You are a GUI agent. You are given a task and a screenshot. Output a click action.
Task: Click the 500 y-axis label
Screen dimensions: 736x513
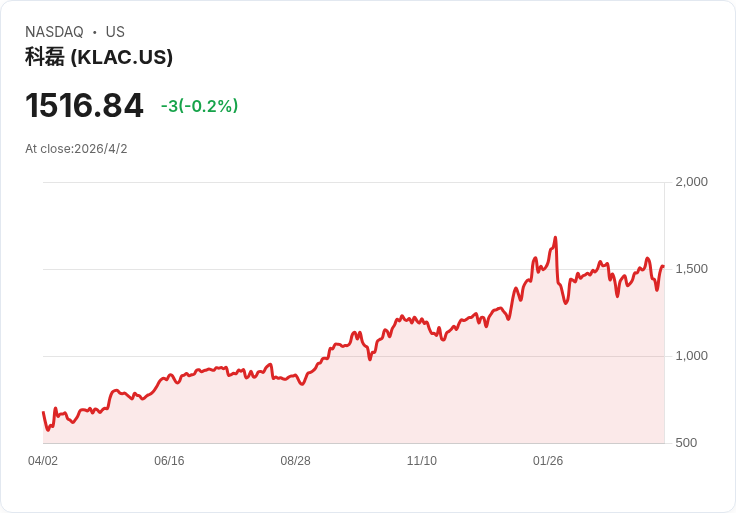click(x=686, y=443)
